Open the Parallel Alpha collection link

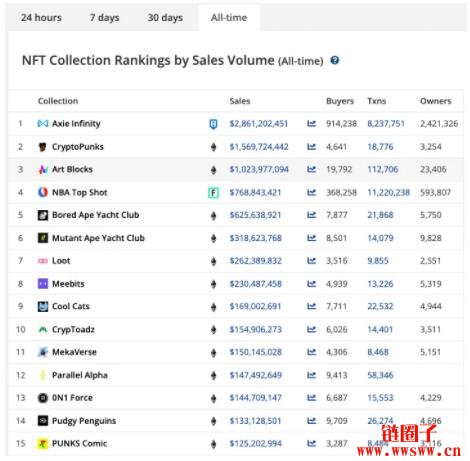(x=80, y=375)
